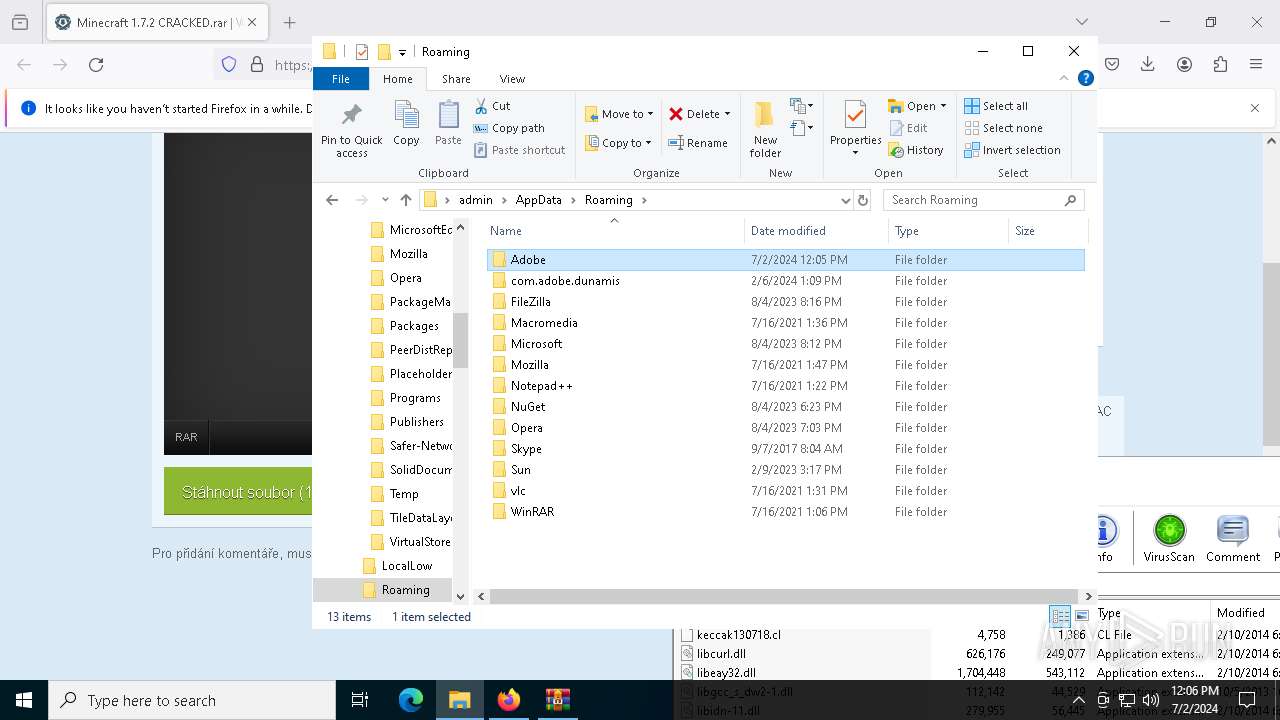The height and width of the screenshot is (720, 1280).
Task: Select the Minecraft 1.7.2 CRACKED.rar Firefox tab
Action: (x=156, y=22)
